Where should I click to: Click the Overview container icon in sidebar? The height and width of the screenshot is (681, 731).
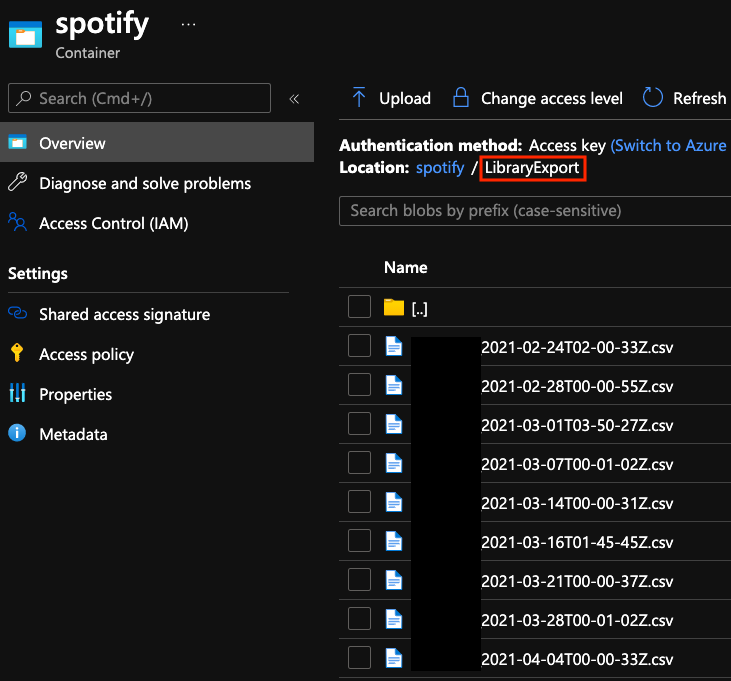[x=18, y=142]
